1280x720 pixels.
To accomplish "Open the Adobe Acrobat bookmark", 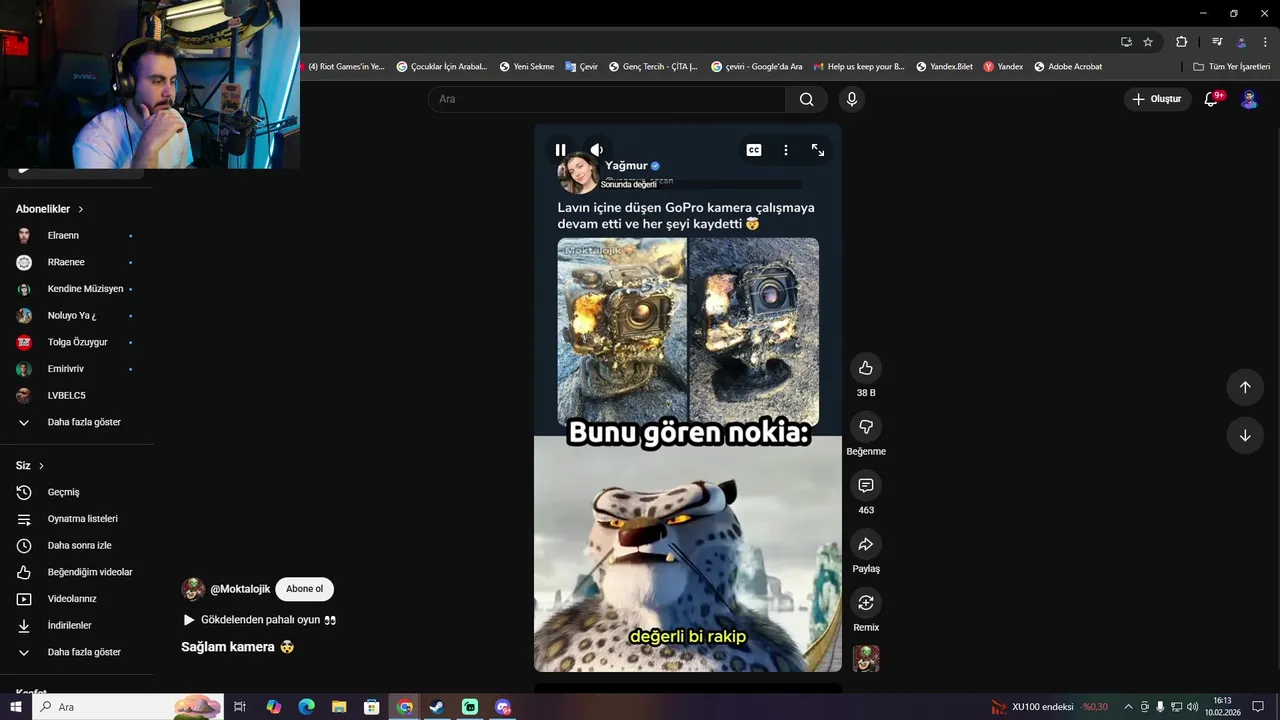I will (x=1068, y=67).
